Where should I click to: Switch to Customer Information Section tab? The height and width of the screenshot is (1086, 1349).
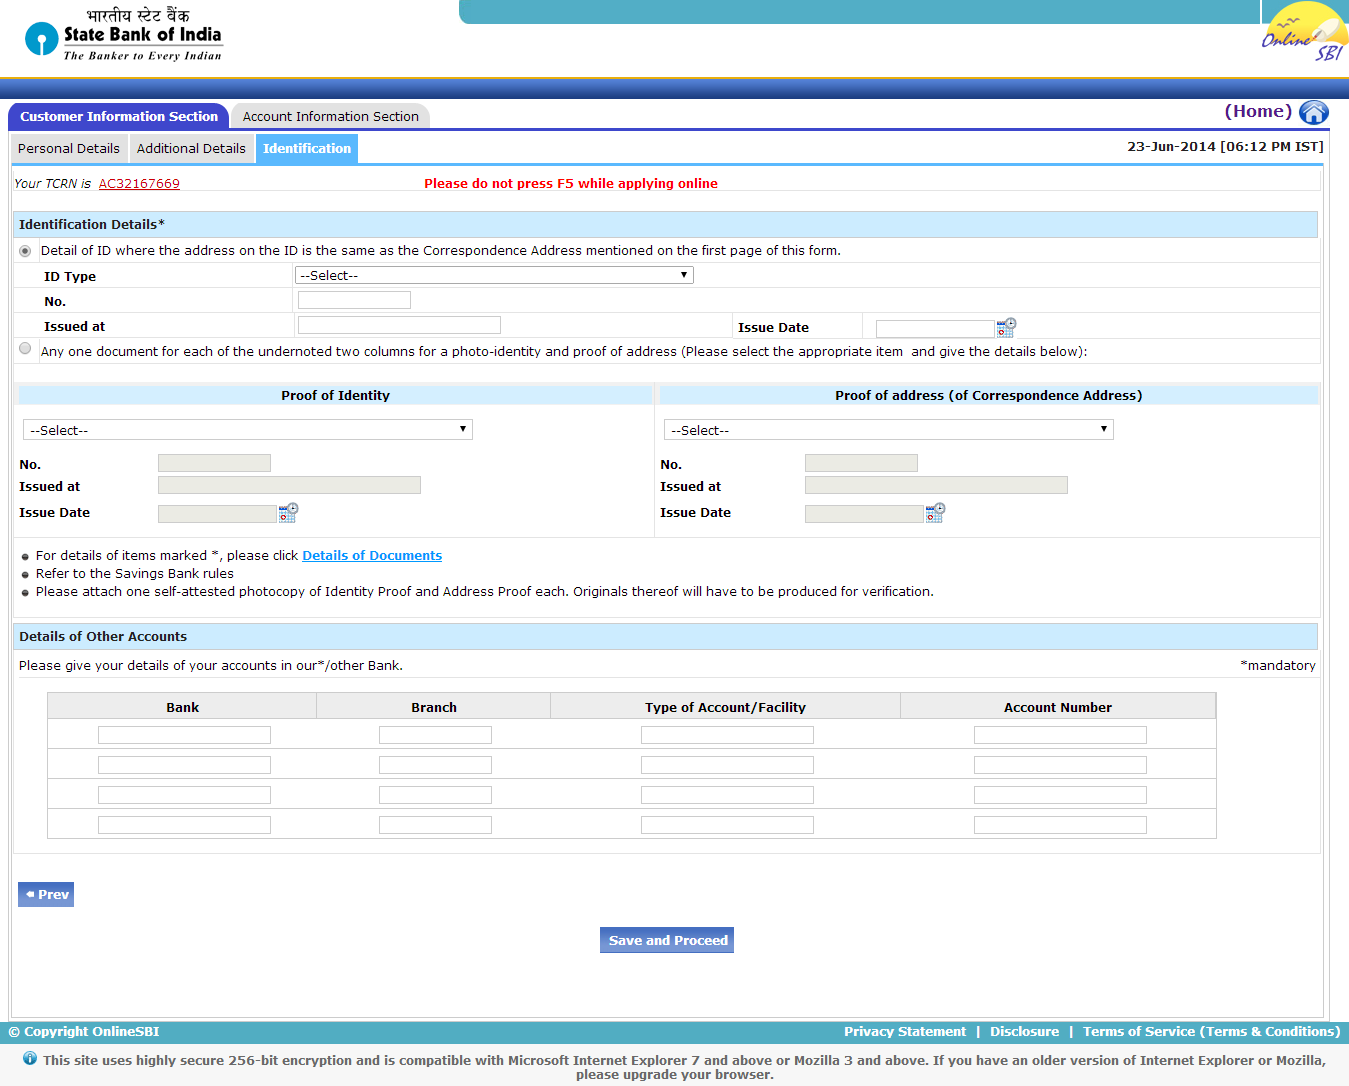click(119, 116)
